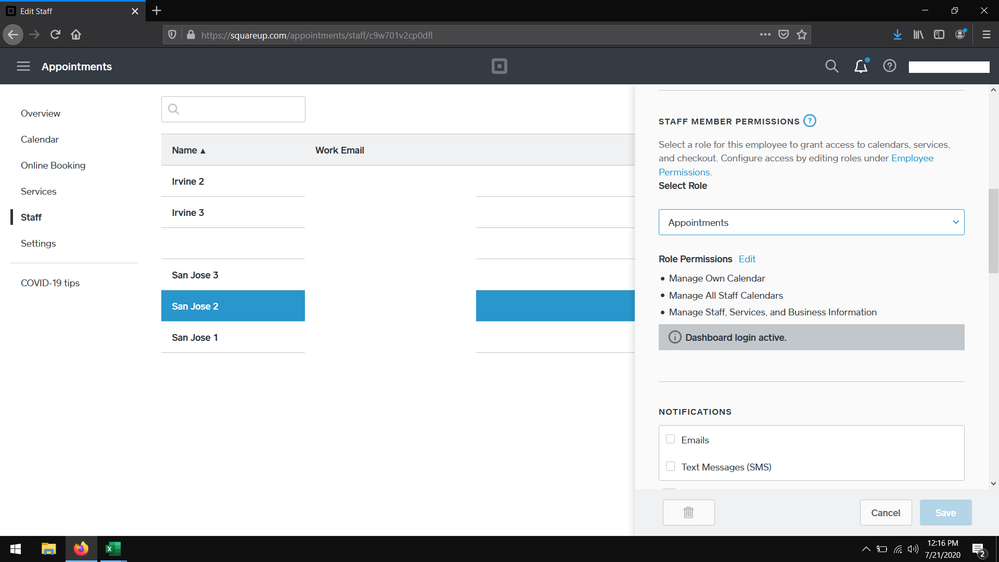Open Online Booking section
This screenshot has width=999, height=562.
[x=53, y=165]
